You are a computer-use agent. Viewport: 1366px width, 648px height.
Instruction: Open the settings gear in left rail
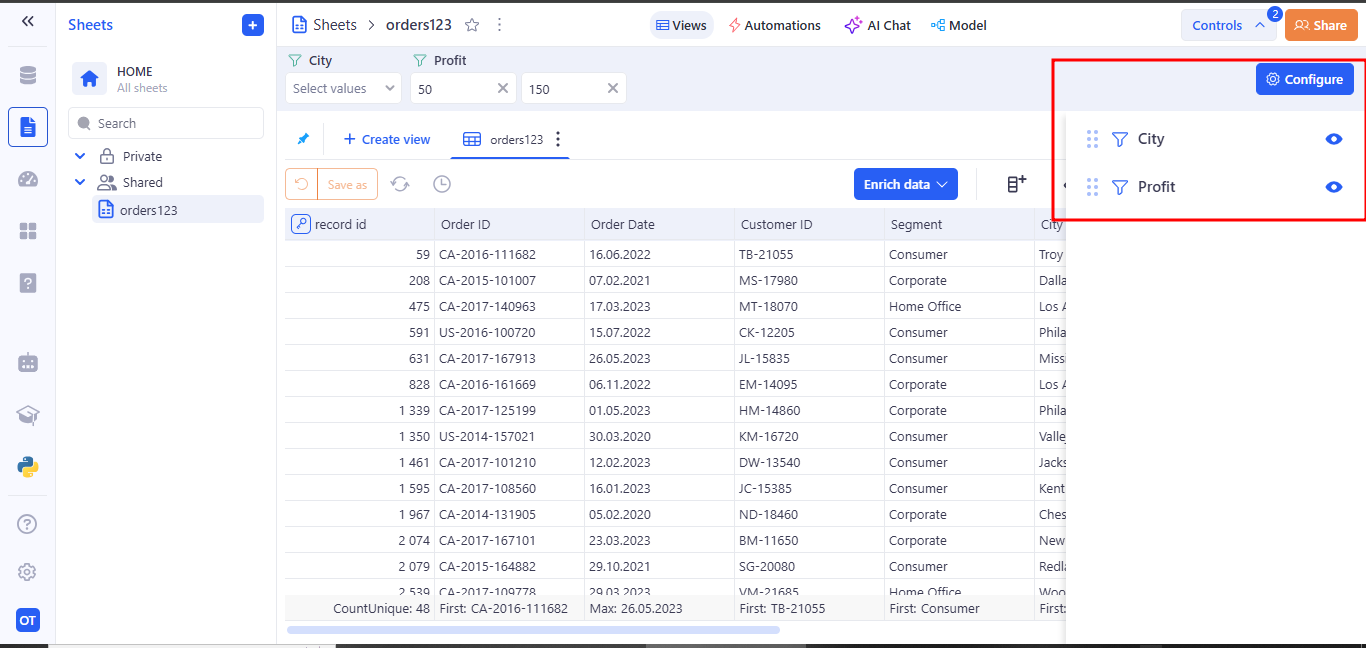tap(27, 572)
